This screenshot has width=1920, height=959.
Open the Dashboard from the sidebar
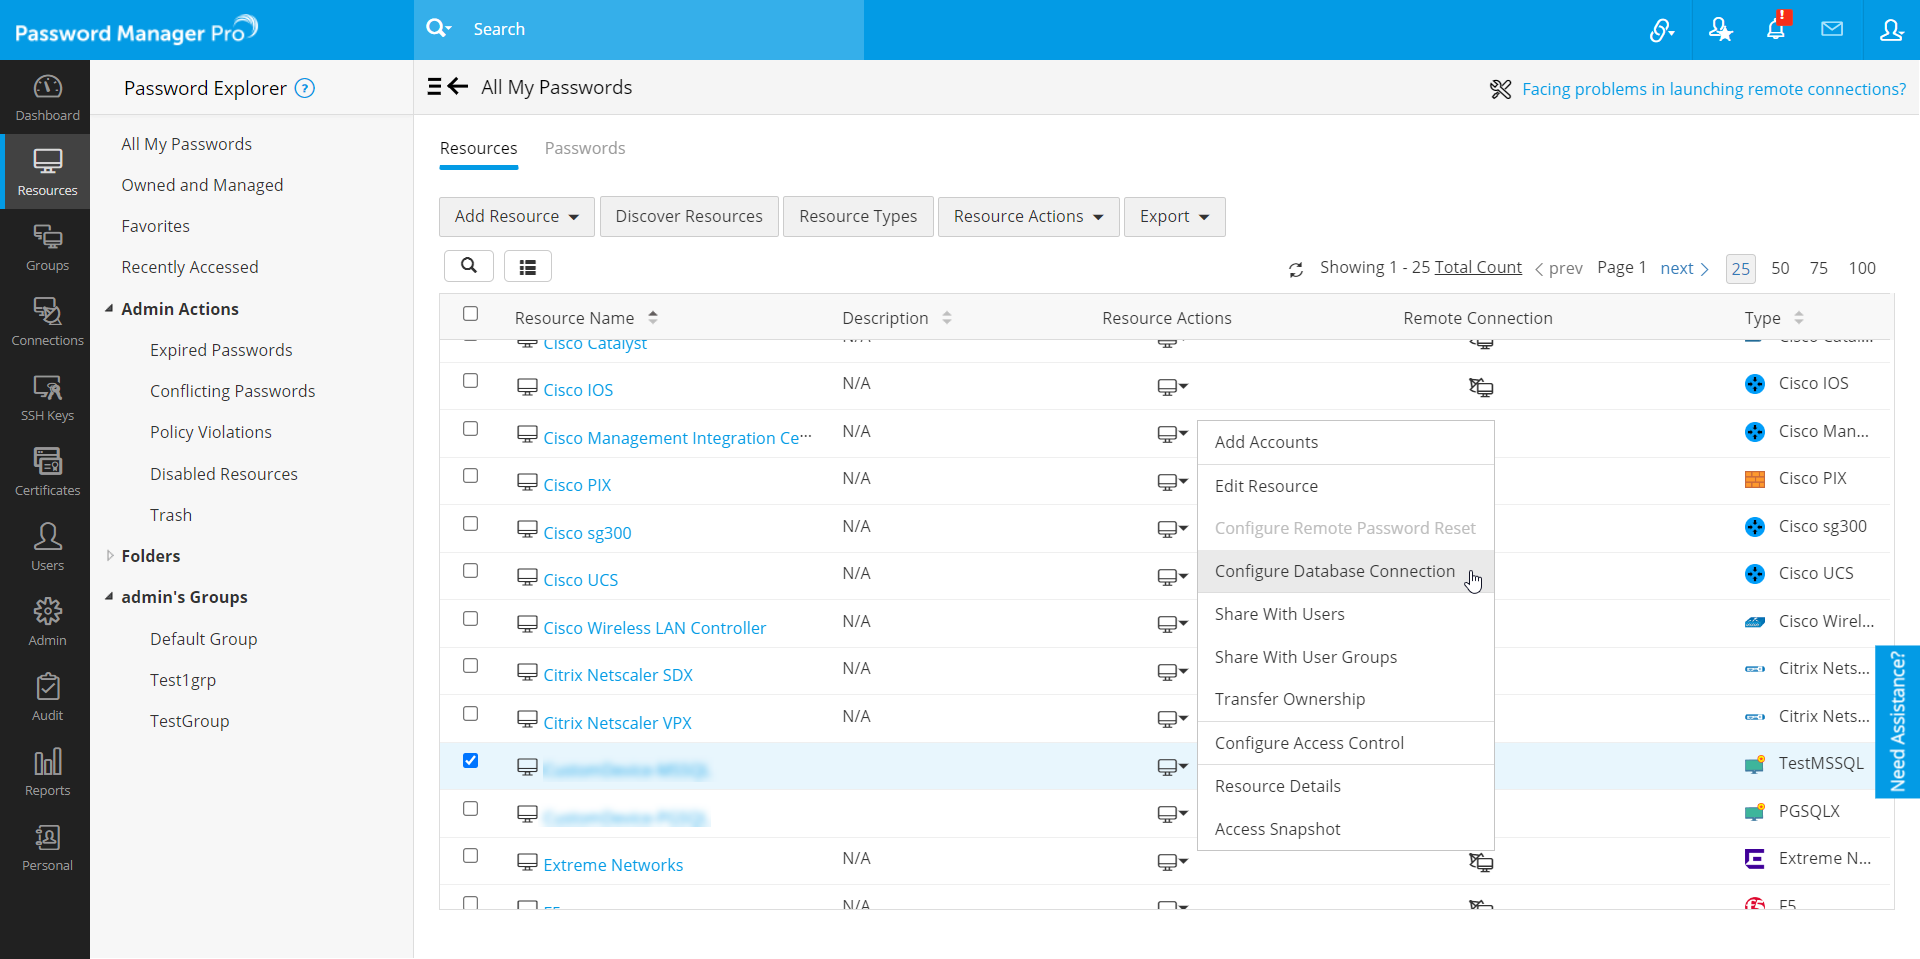[47, 97]
